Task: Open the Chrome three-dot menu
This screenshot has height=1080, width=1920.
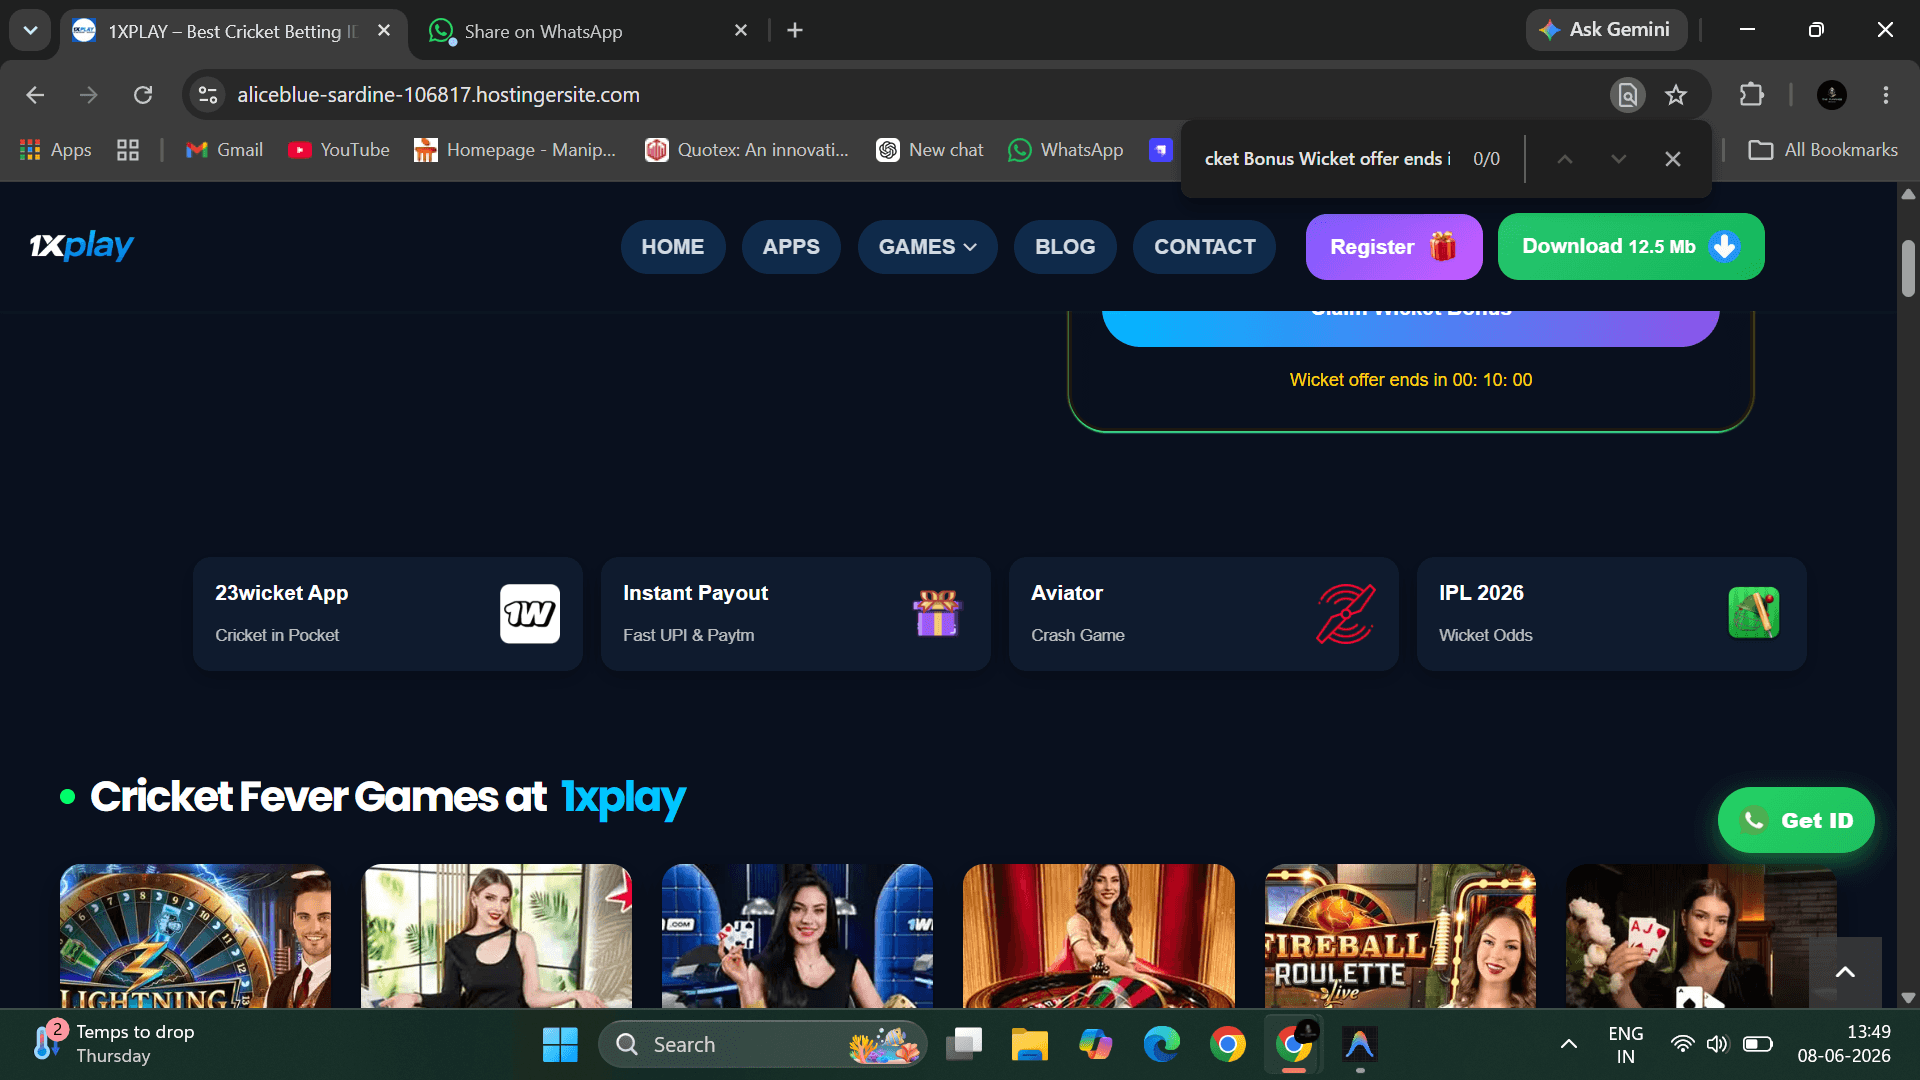Action: point(1886,95)
